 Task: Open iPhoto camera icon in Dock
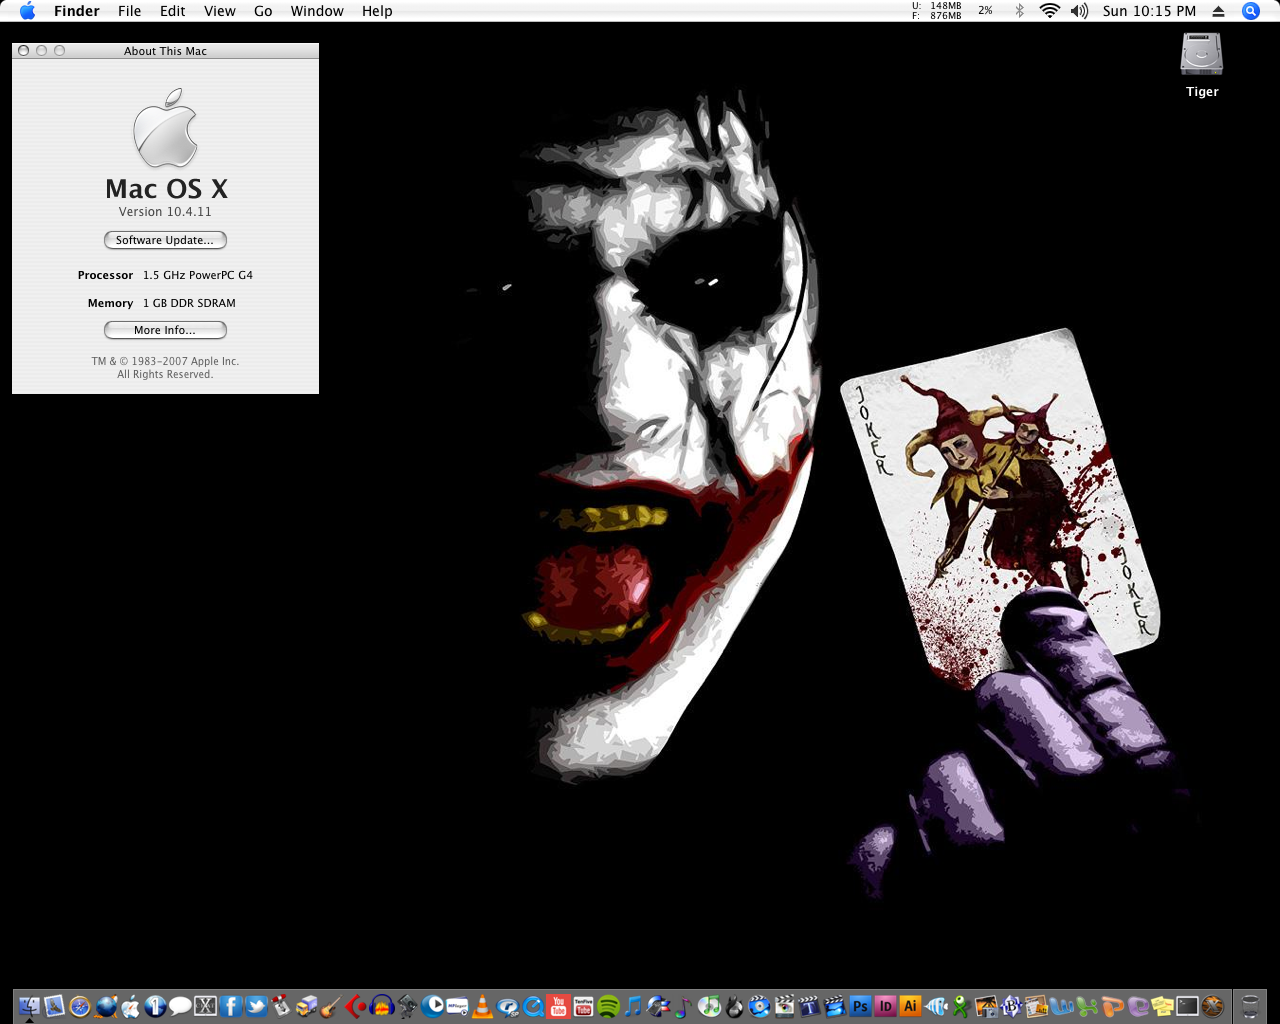pyautogui.click(x=985, y=1006)
